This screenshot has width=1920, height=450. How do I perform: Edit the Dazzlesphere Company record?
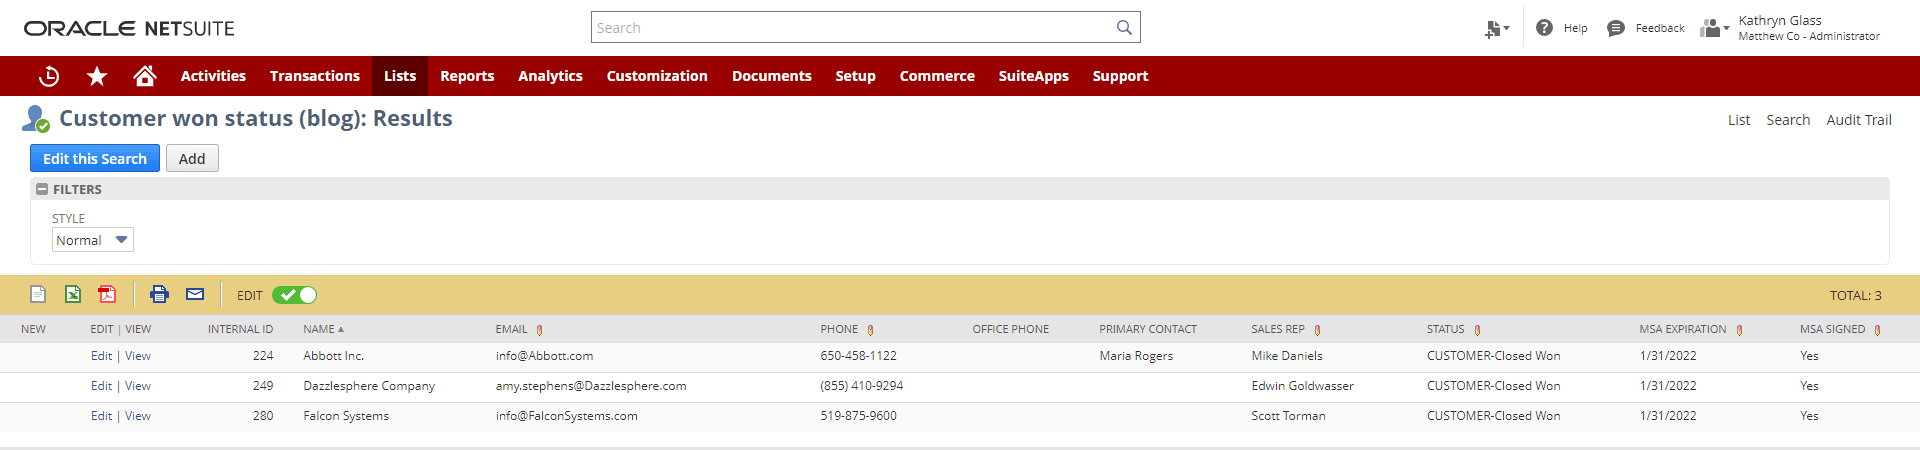[x=101, y=386]
